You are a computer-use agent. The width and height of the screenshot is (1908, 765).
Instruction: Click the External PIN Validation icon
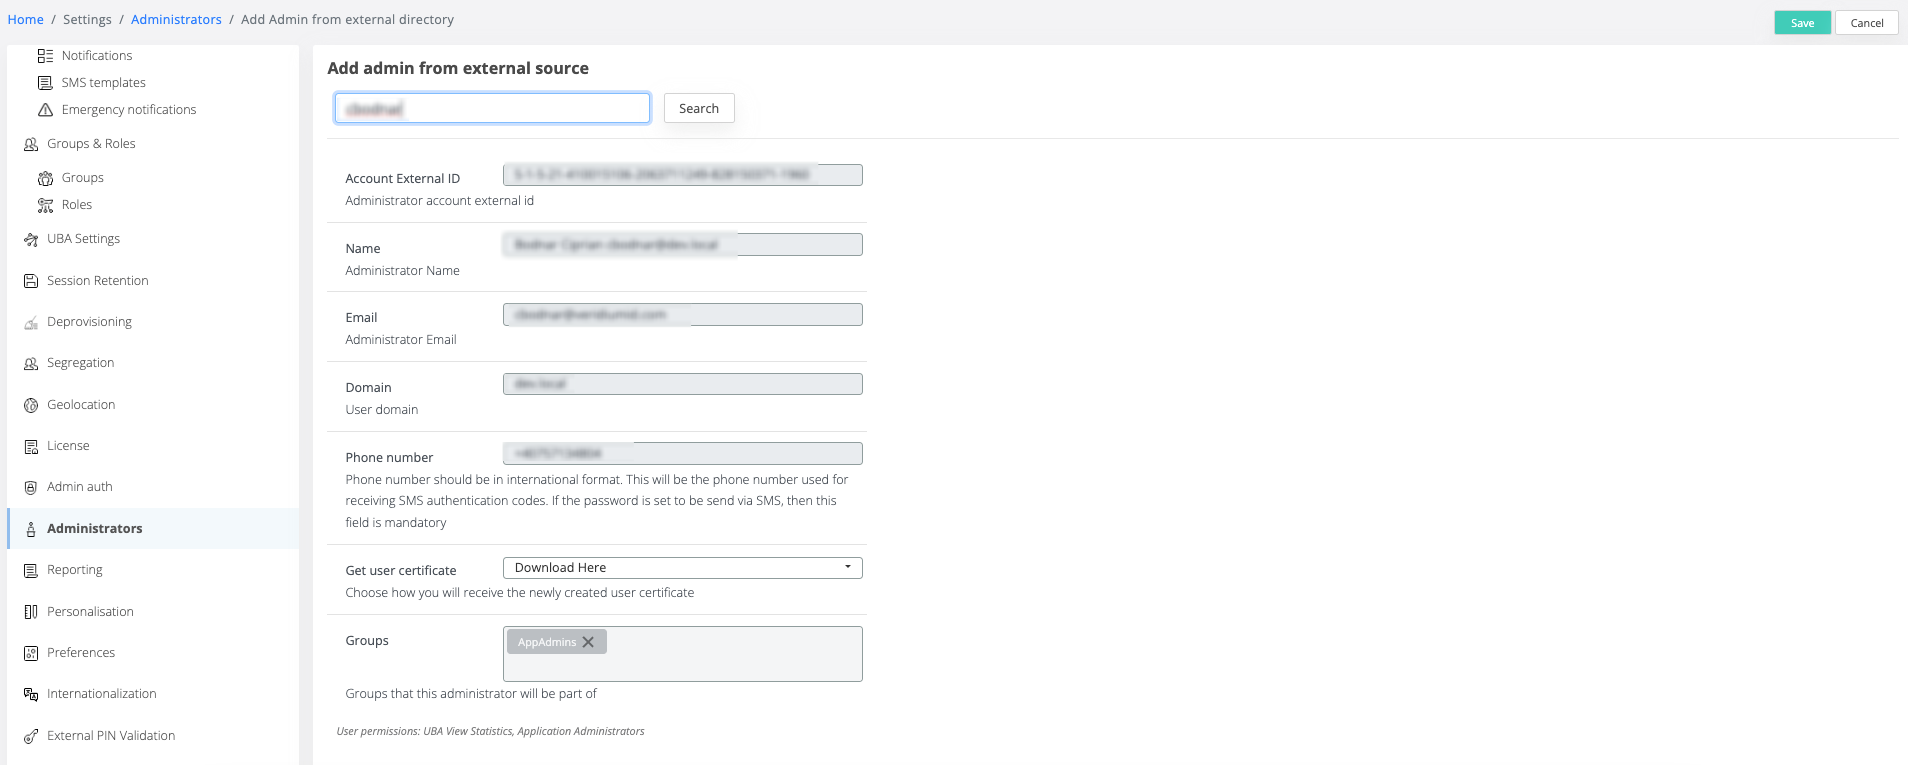(31, 736)
